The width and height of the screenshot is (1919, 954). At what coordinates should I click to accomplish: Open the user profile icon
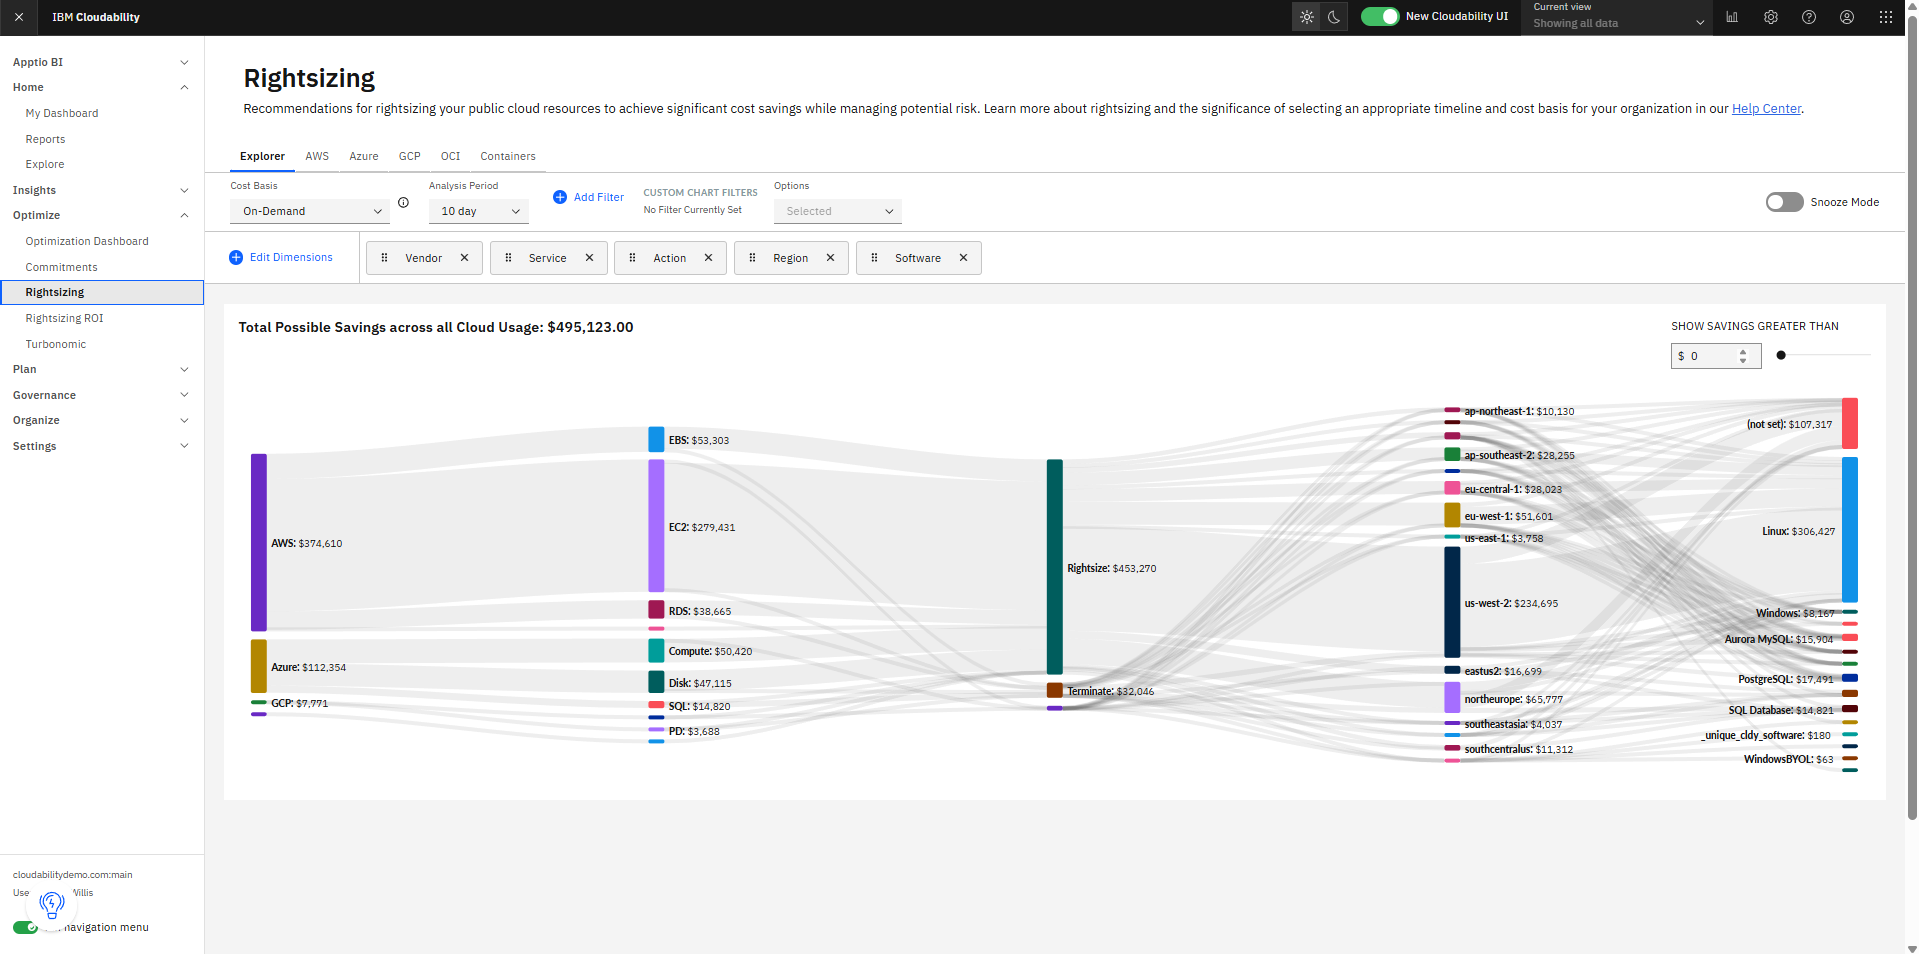coord(1847,17)
